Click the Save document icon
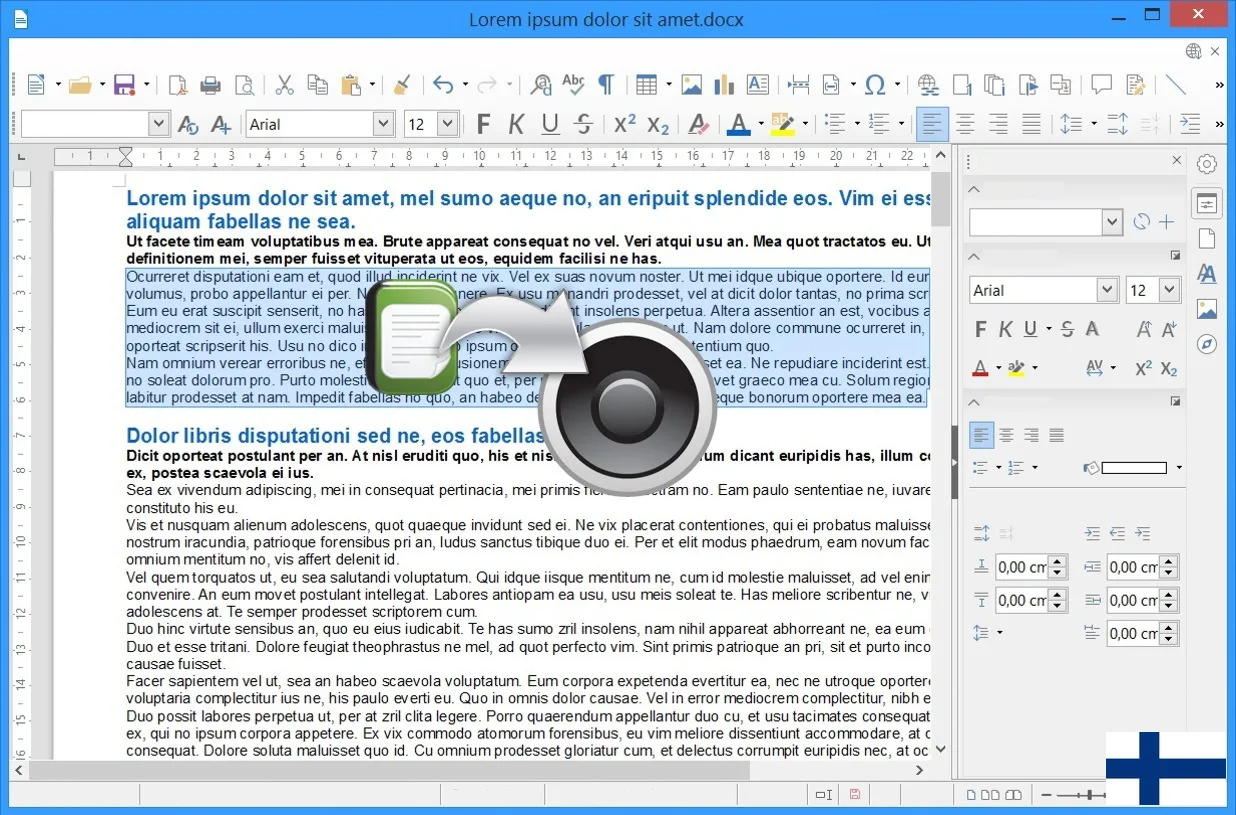The image size is (1236, 815). point(125,85)
